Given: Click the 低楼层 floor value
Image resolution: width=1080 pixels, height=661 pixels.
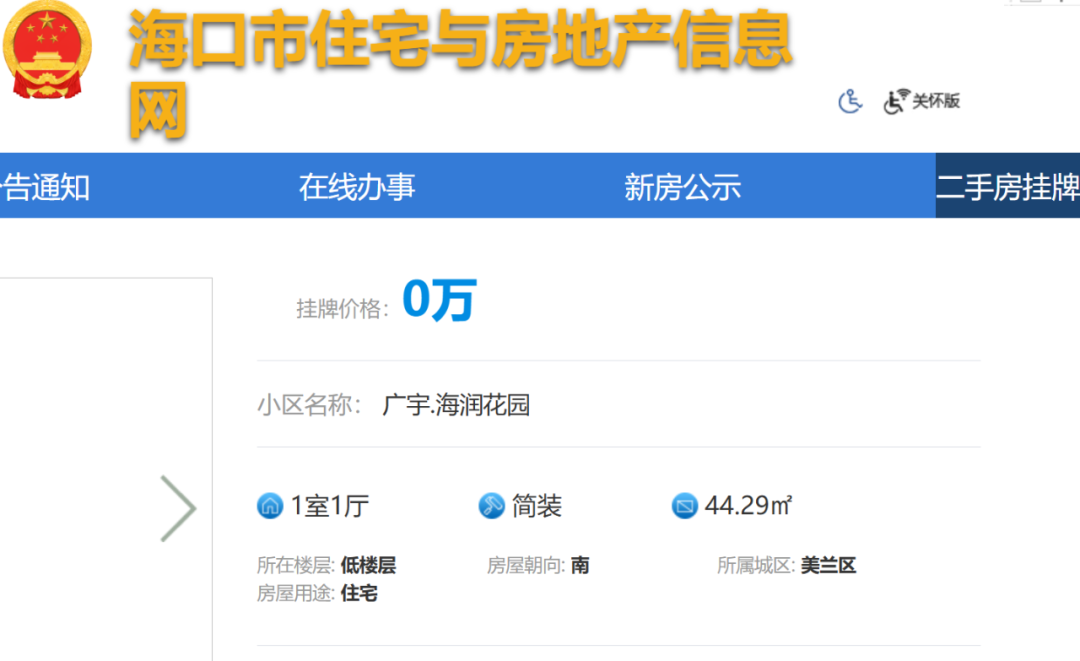Looking at the screenshot, I should (x=368, y=566).
